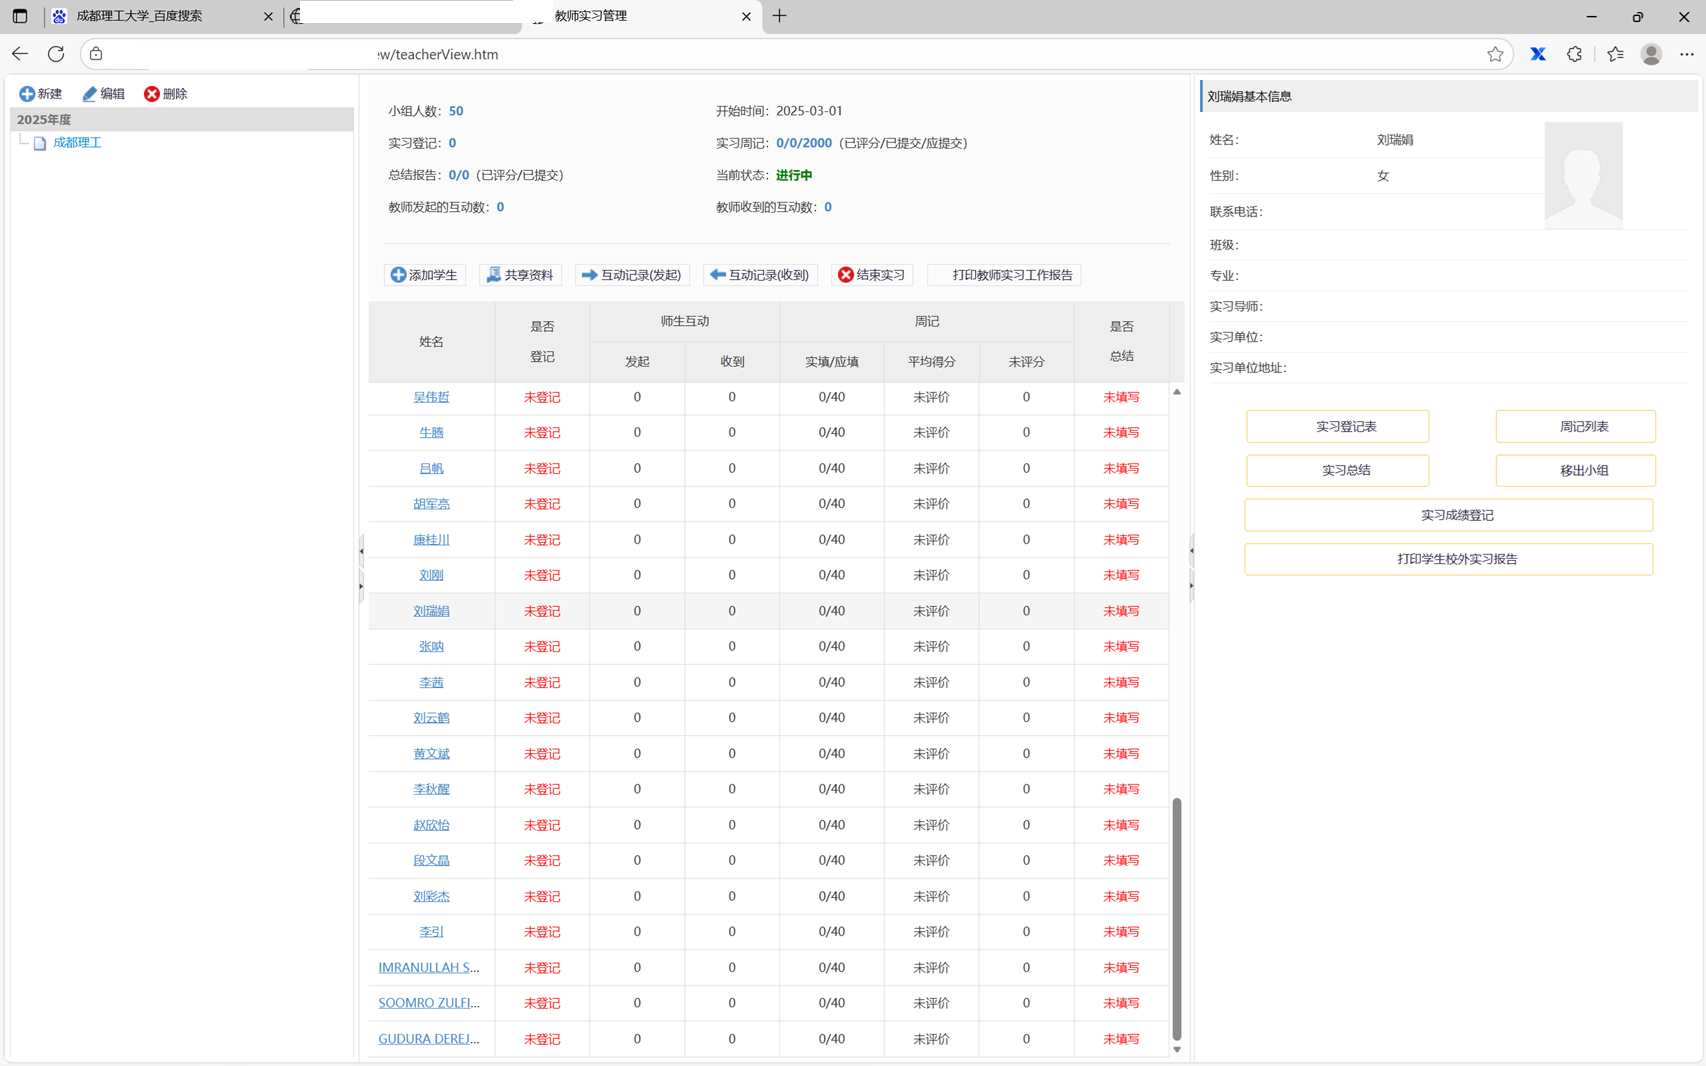Open a new browser tab
This screenshot has width=1706, height=1066.
click(779, 16)
